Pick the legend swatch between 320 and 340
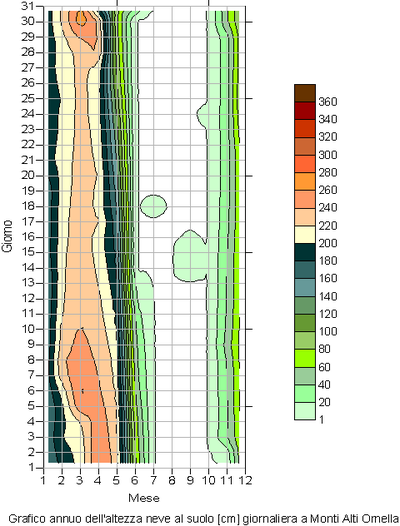 (x=305, y=128)
